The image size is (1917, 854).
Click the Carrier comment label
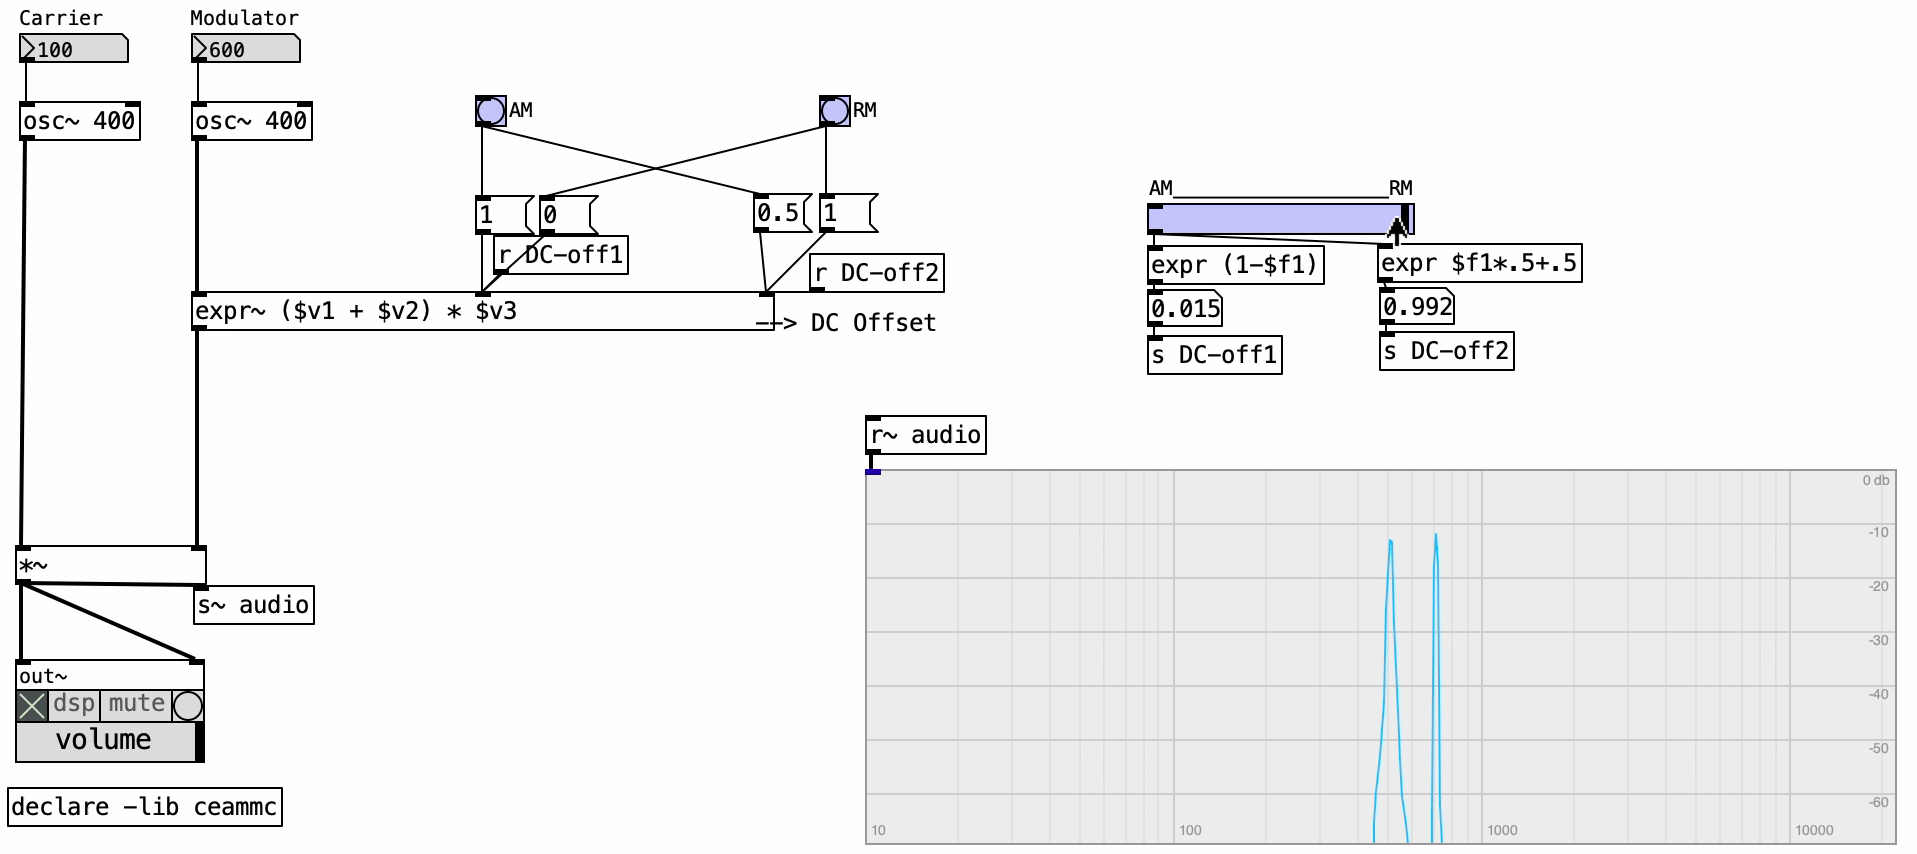point(61,18)
